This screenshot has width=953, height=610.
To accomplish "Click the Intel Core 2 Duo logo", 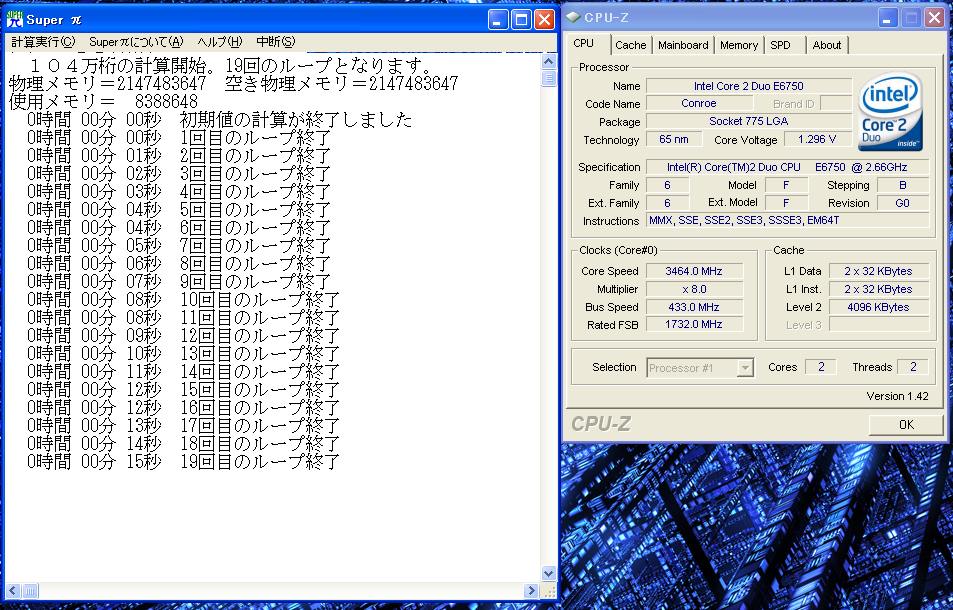I will [890, 112].
